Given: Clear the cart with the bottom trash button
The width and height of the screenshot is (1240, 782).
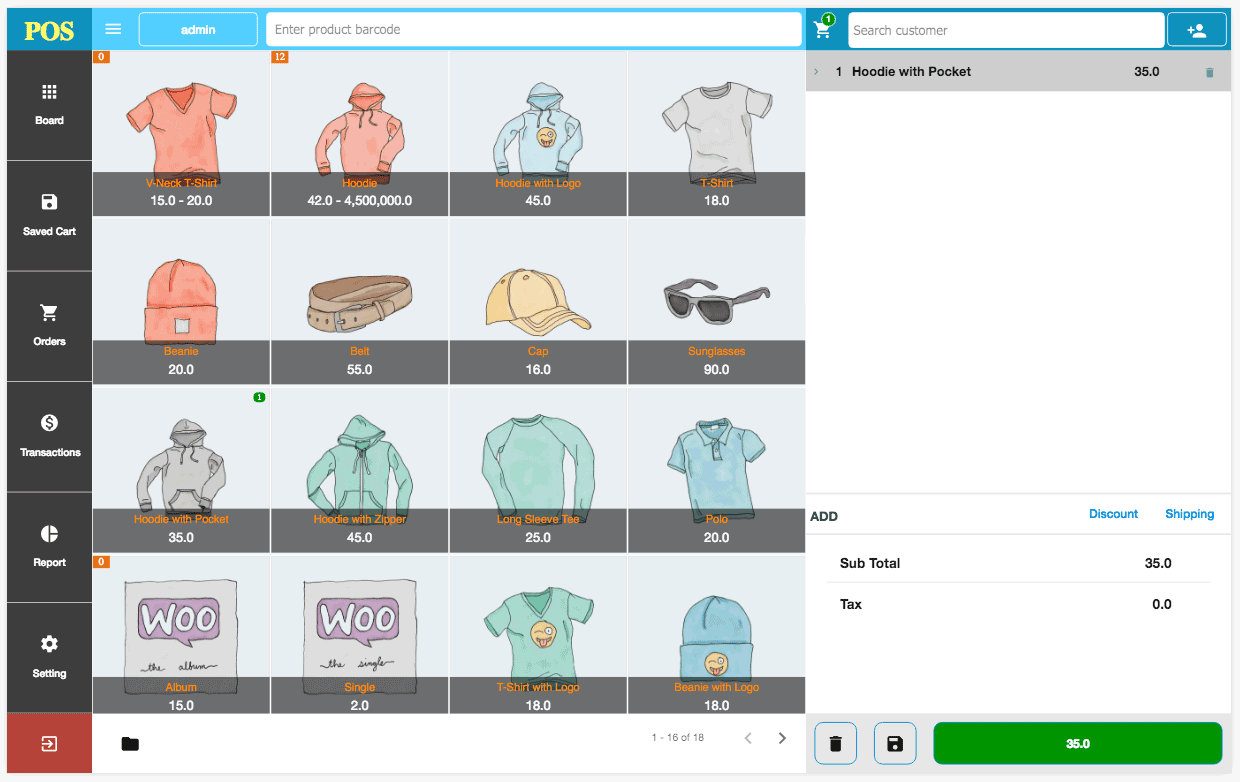Looking at the screenshot, I should [835, 743].
